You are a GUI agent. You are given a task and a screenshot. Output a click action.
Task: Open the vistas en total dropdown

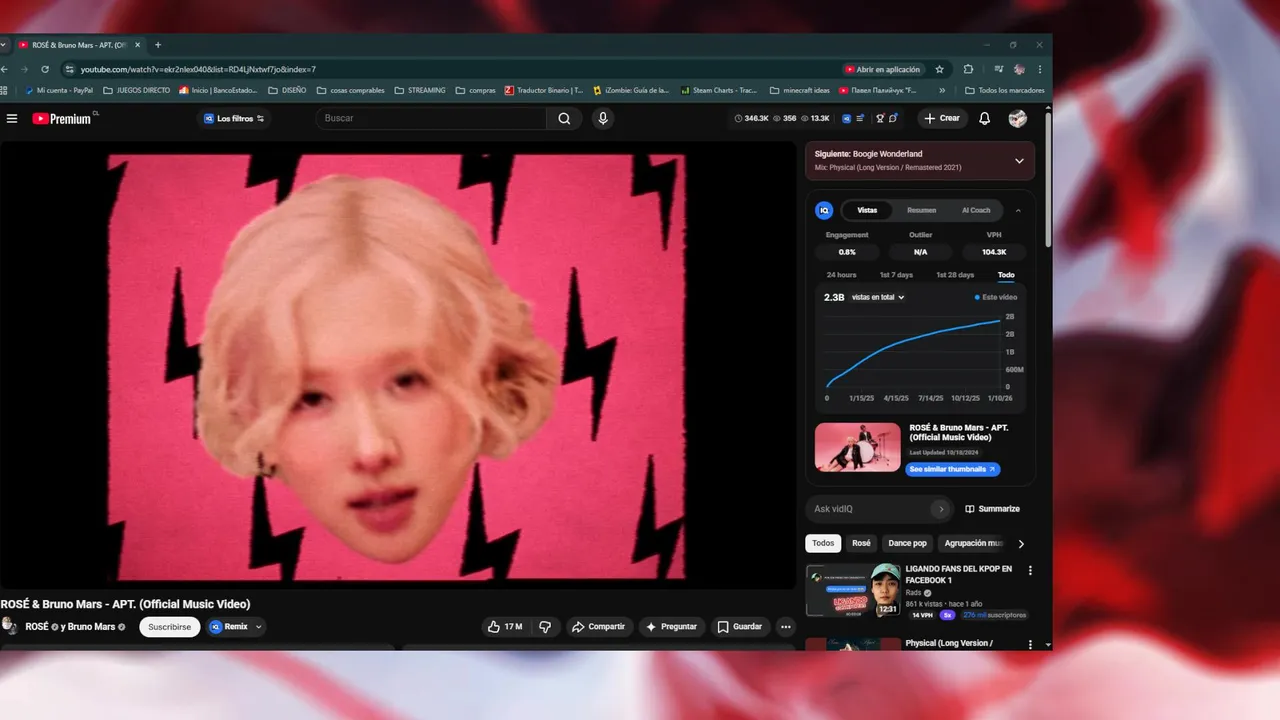878,297
